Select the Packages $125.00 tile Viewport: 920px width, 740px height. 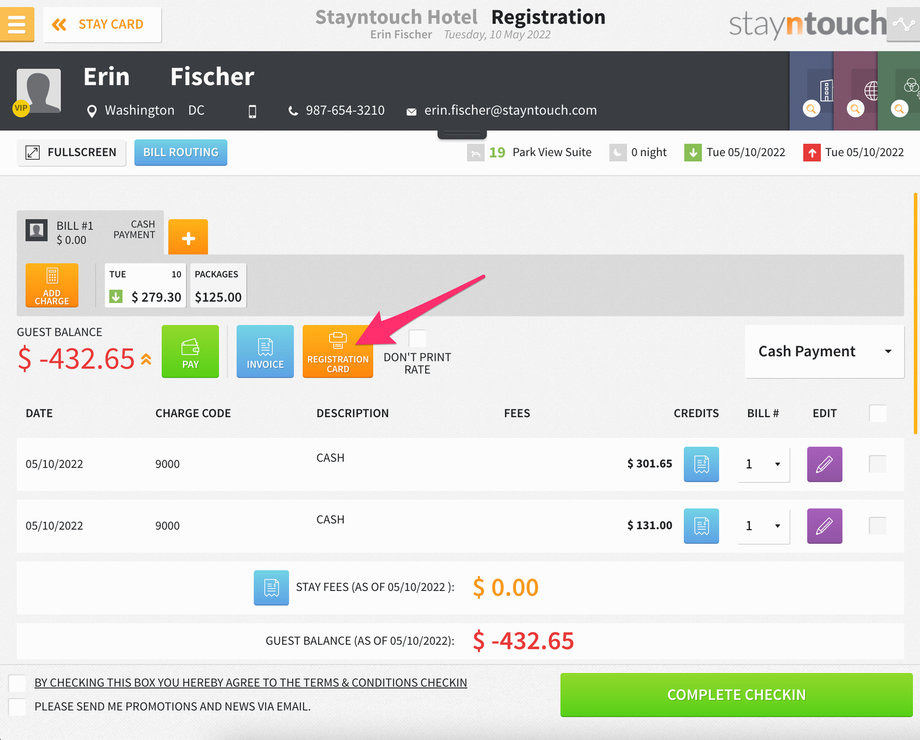(218, 285)
